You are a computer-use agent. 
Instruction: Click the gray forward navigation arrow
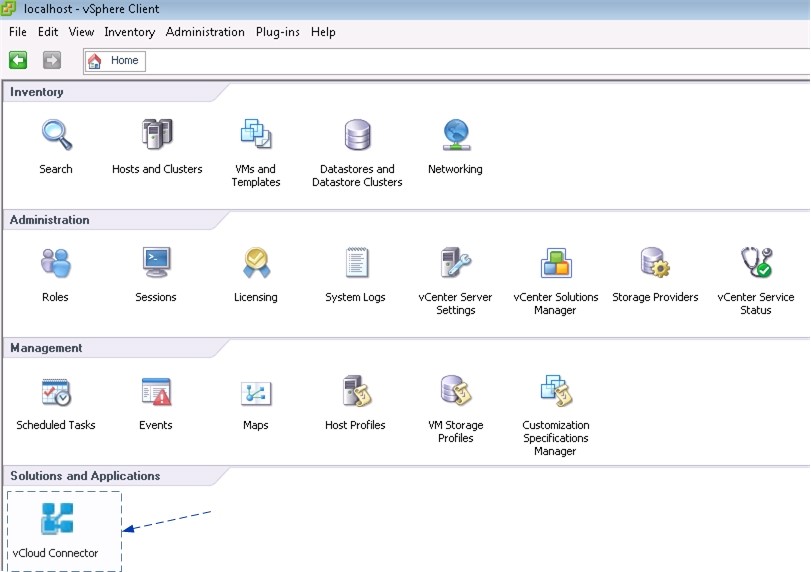[x=52, y=61]
